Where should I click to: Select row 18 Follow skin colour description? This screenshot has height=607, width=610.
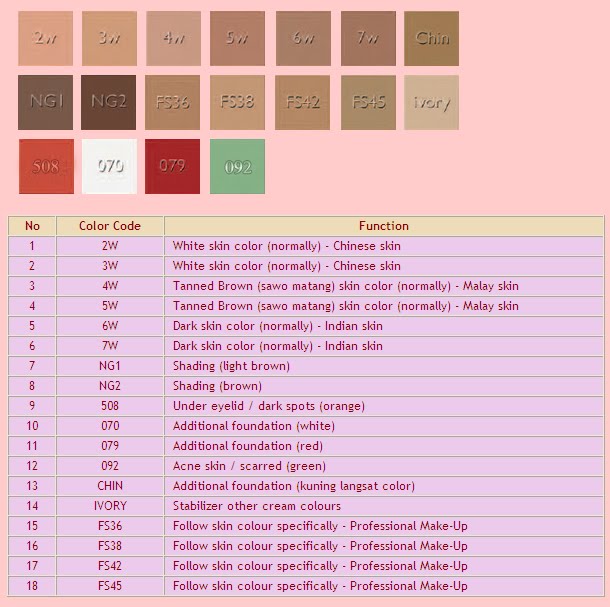[320, 586]
